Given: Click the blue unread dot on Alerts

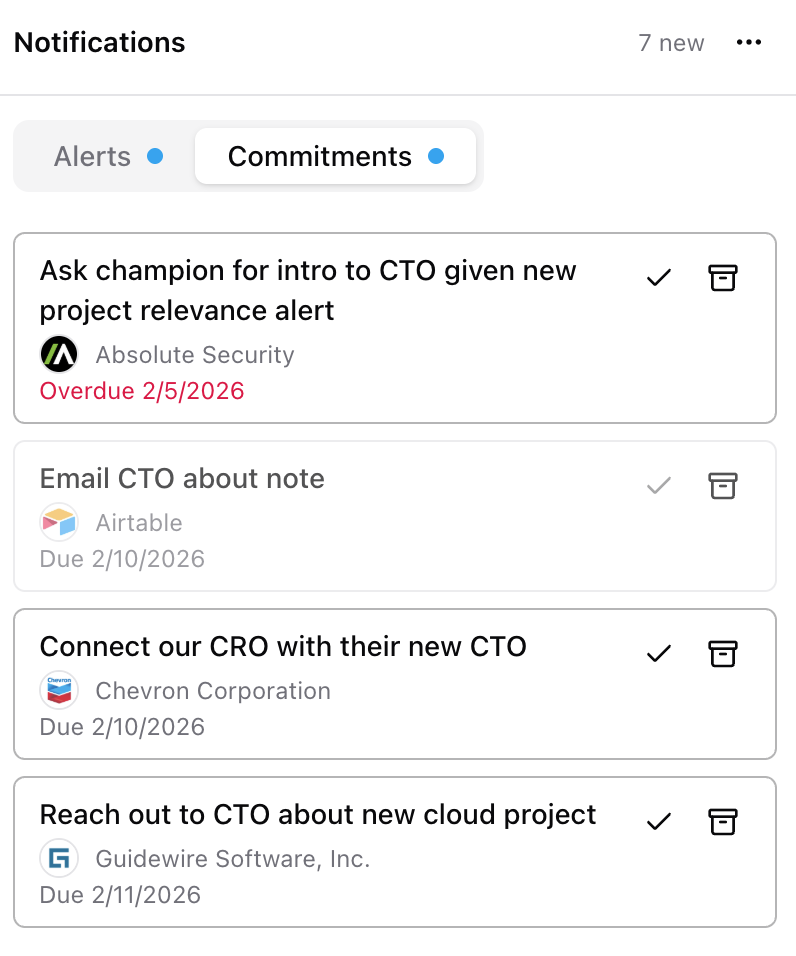Looking at the screenshot, I should click(x=155, y=156).
